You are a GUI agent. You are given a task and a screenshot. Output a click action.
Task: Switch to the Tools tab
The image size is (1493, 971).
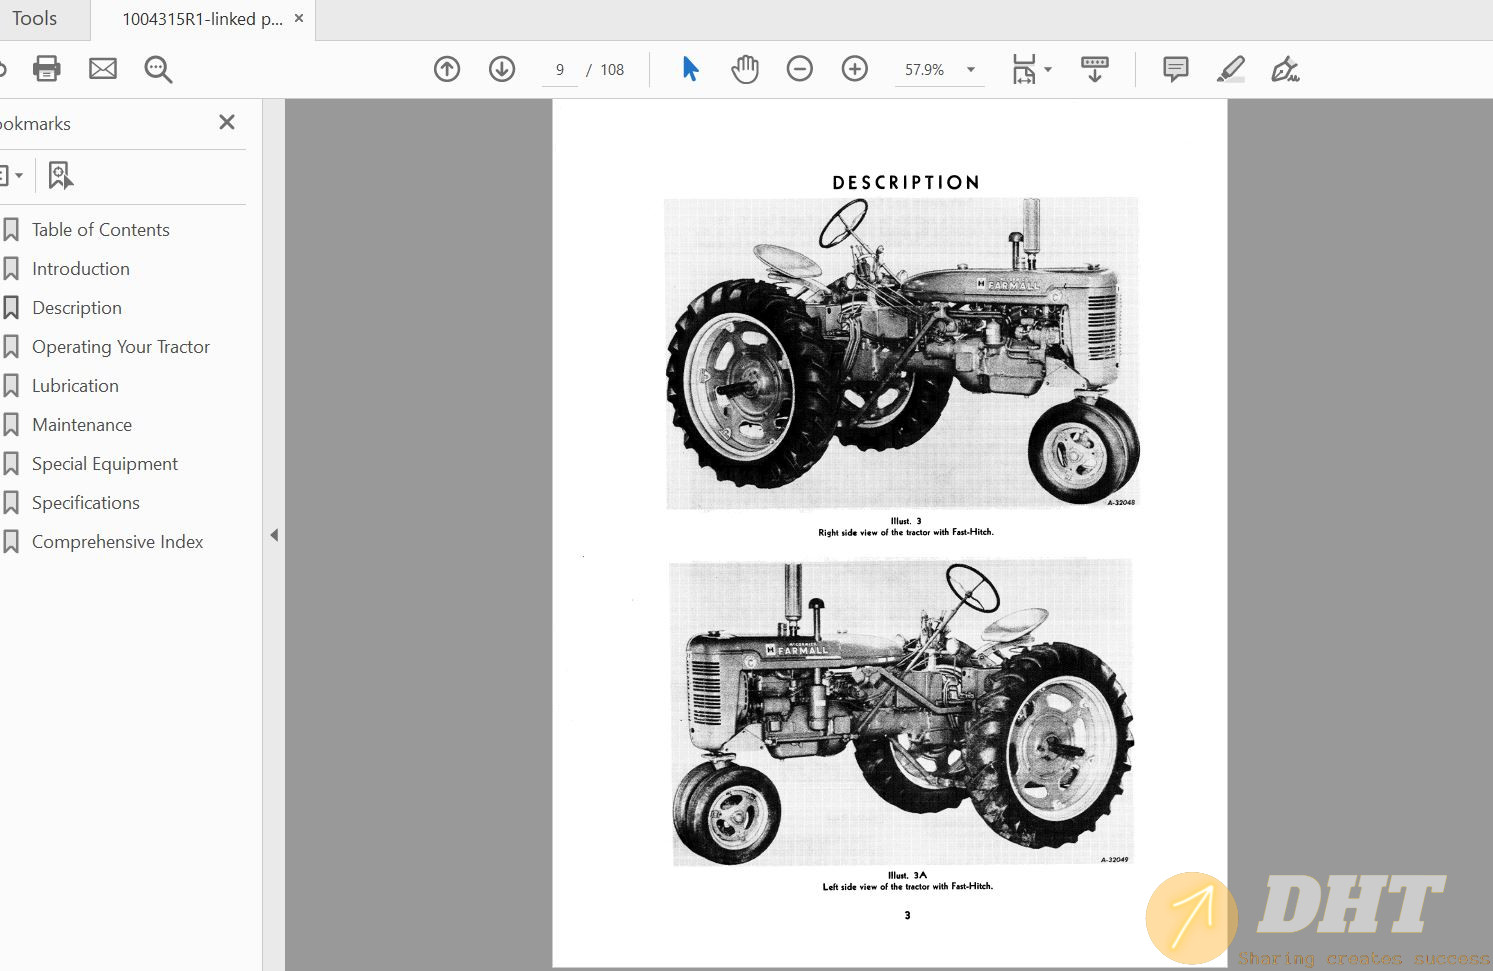coord(35,18)
